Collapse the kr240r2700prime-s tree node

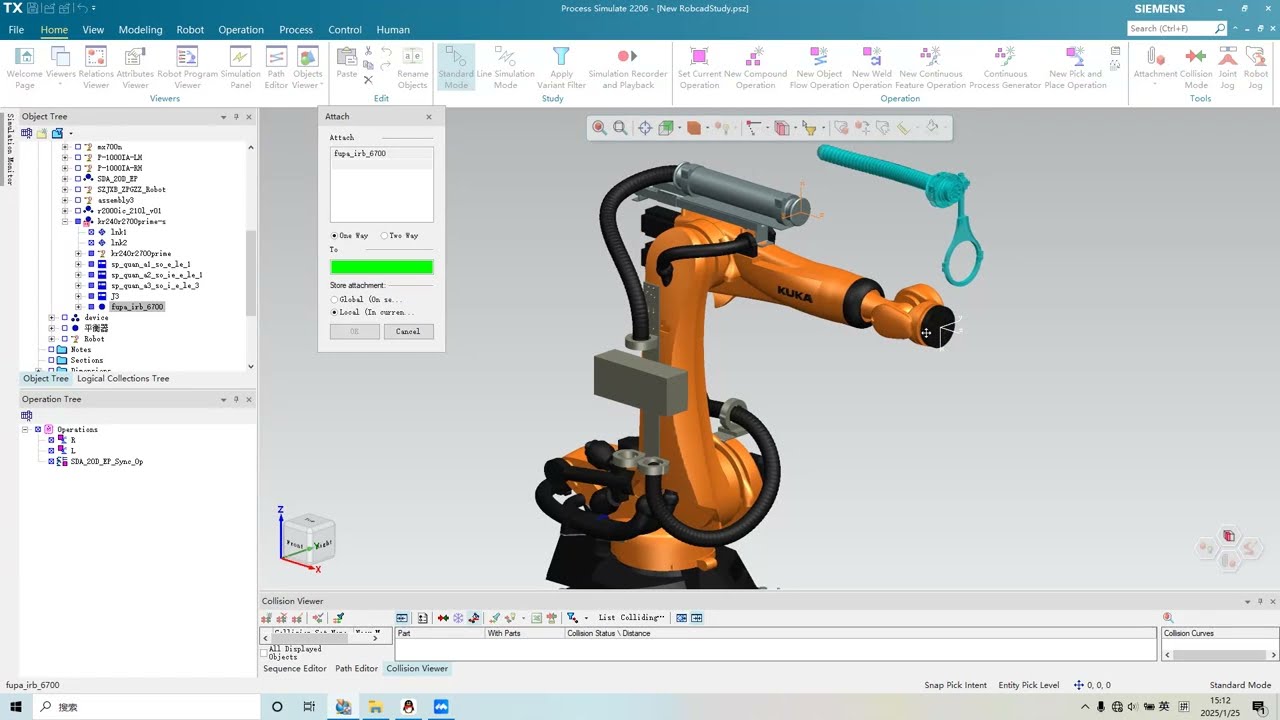tap(65, 221)
